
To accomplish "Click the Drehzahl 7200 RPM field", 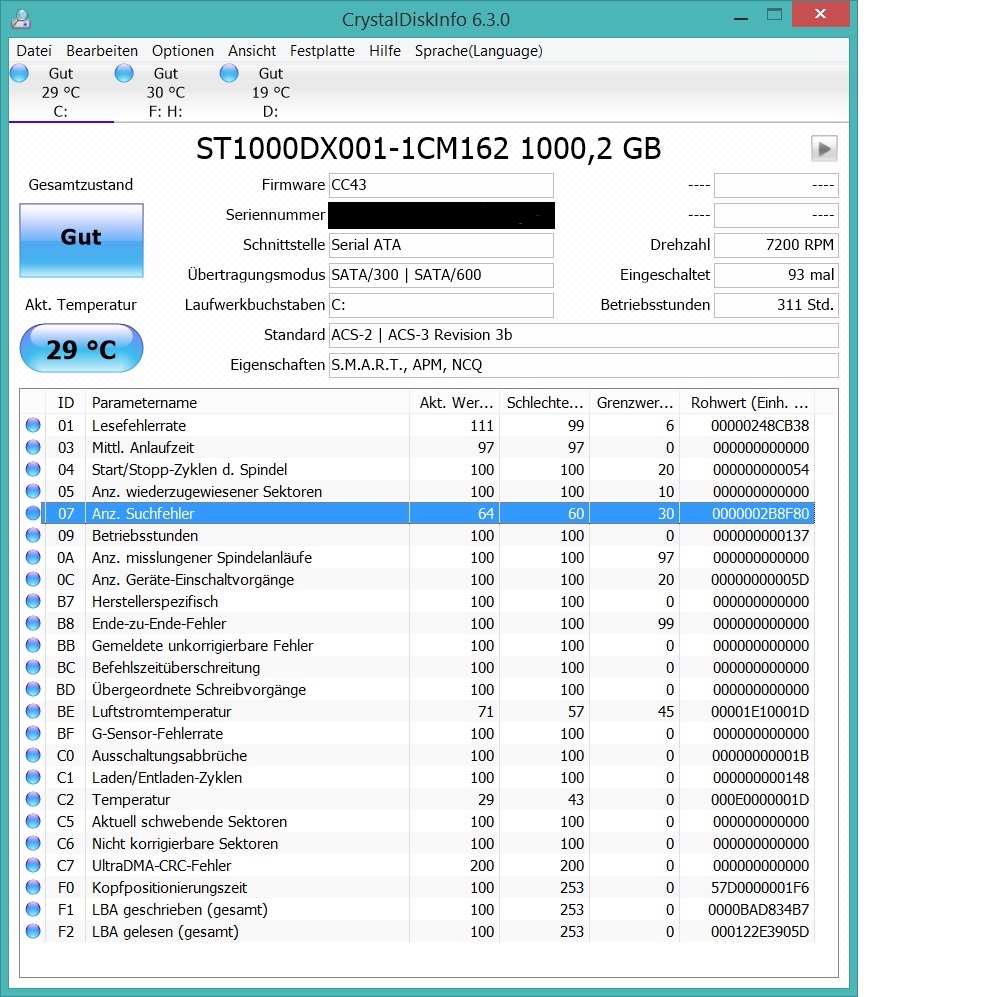I will [776, 245].
